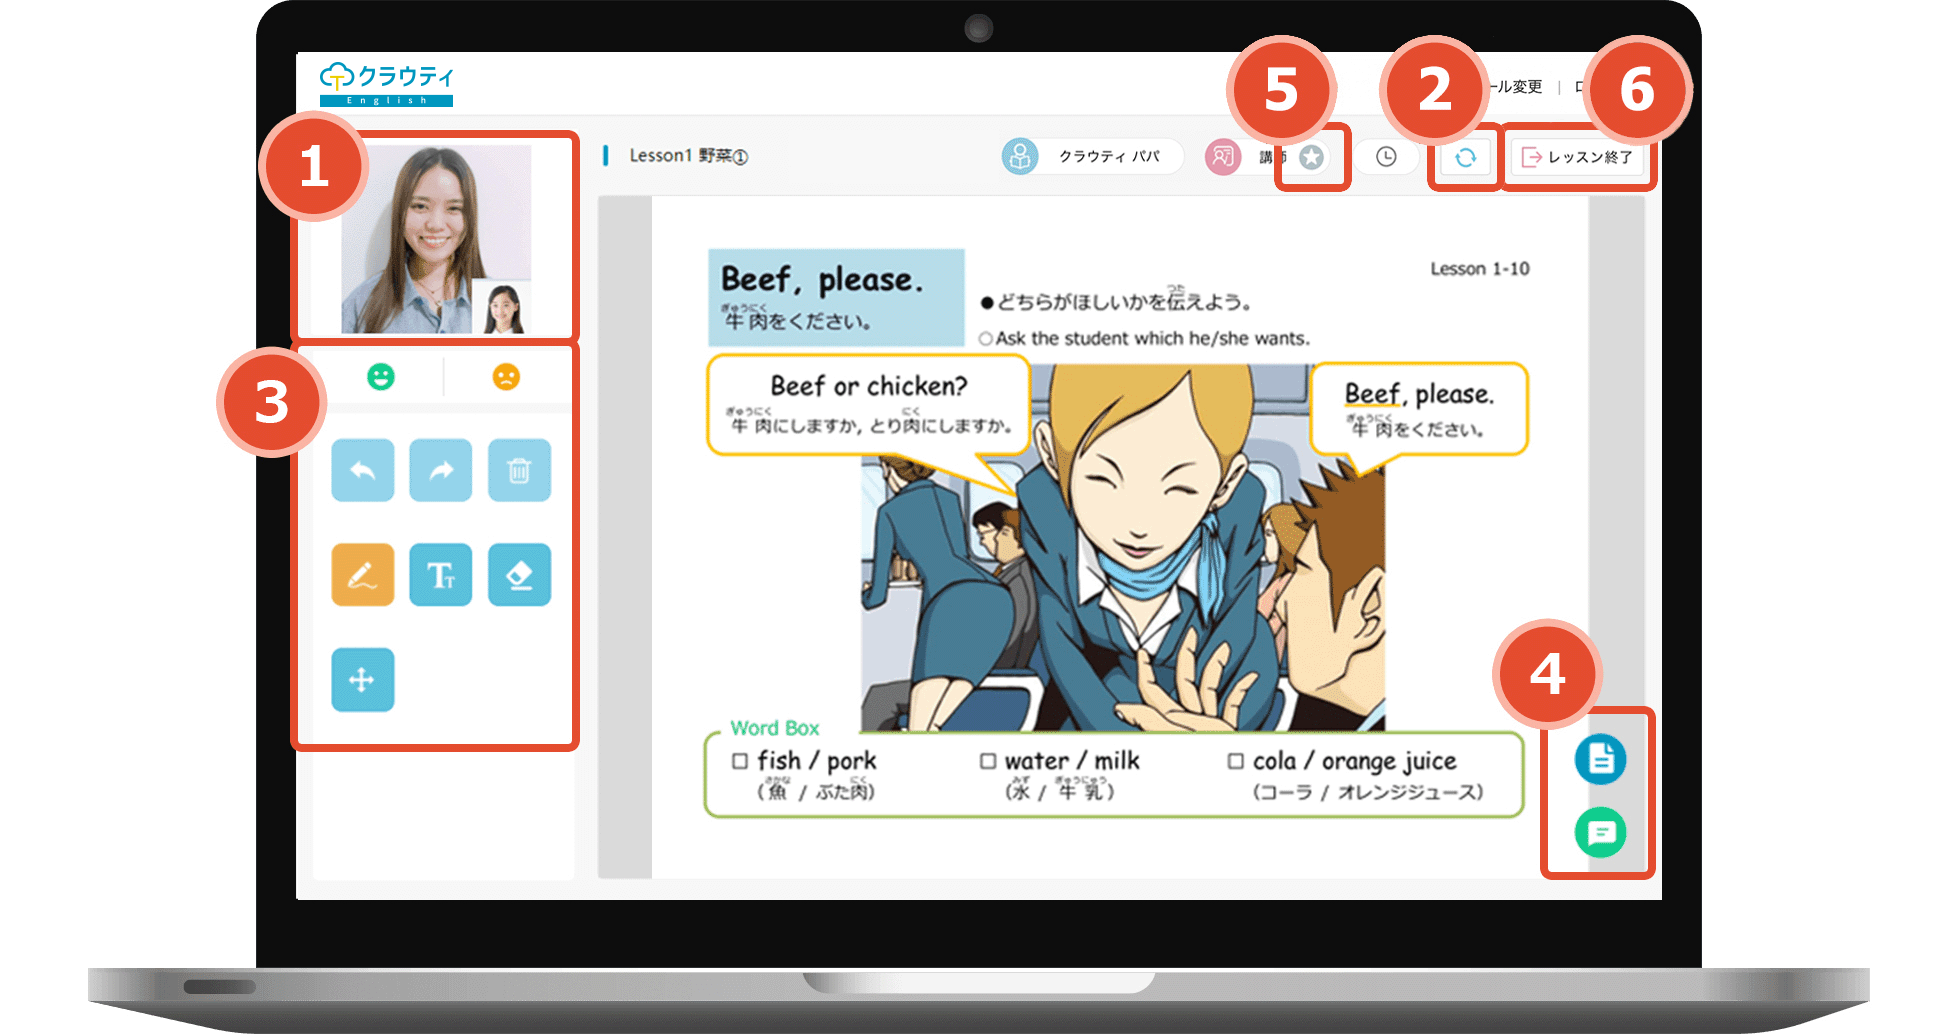1960x1034 pixels.
Task: Check the fish / pork checkbox
Action: pos(740,761)
